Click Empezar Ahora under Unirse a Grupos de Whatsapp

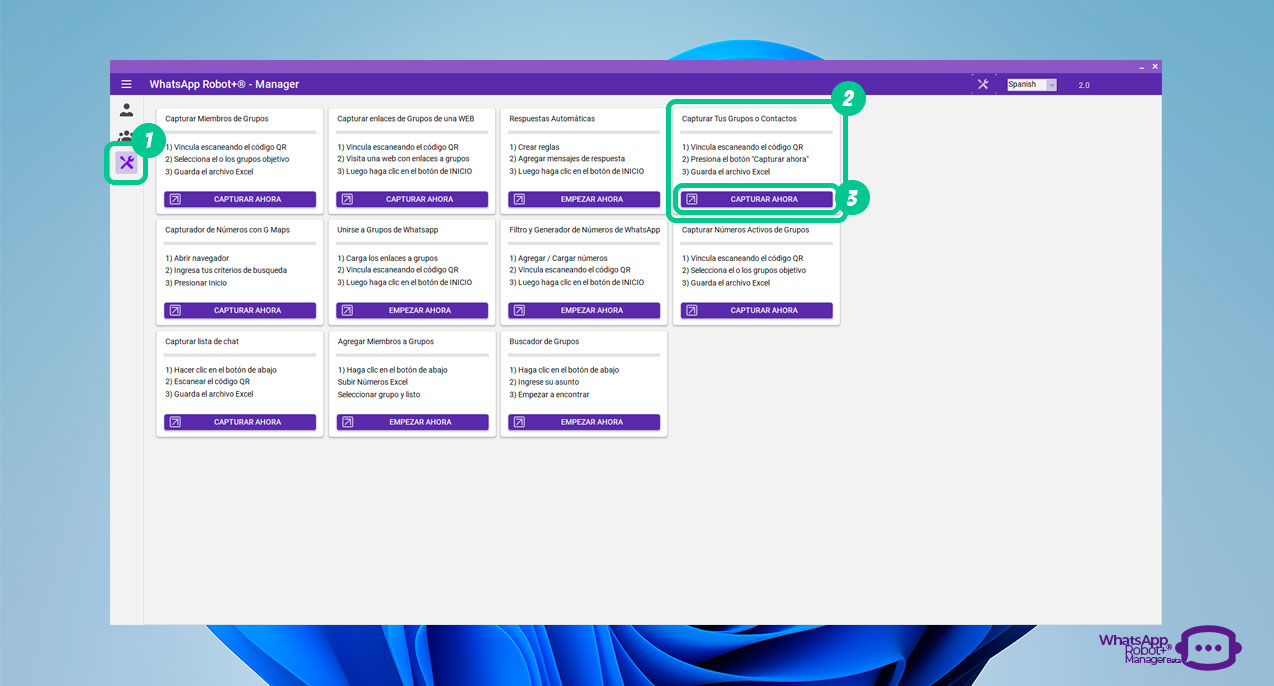tap(412, 310)
